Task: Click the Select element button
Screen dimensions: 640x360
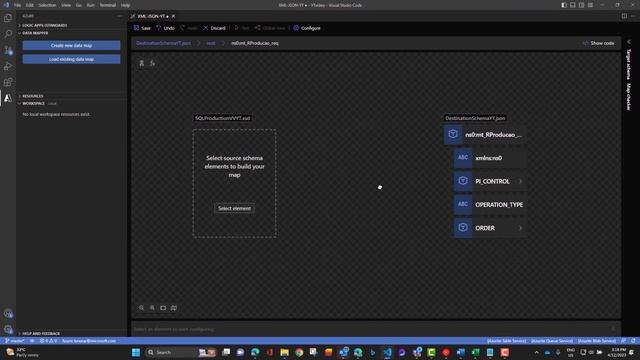Action: coord(234,208)
